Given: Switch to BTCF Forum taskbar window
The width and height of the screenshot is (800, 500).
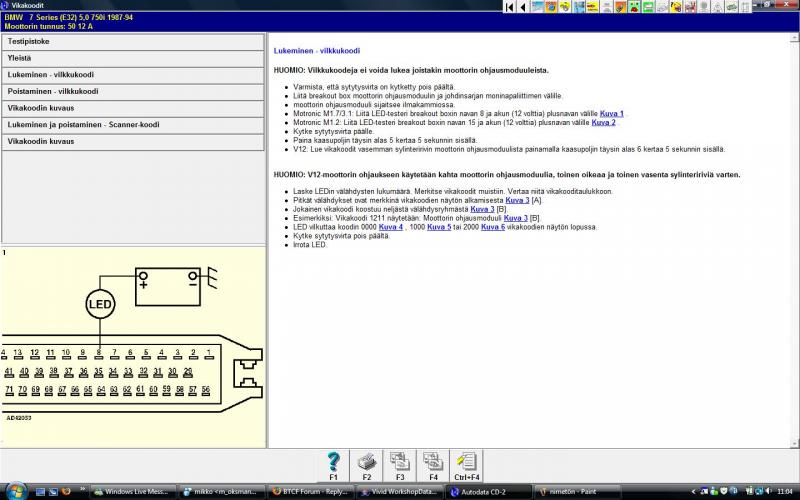Looking at the screenshot, I should pyautogui.click(x=308, y=492).
